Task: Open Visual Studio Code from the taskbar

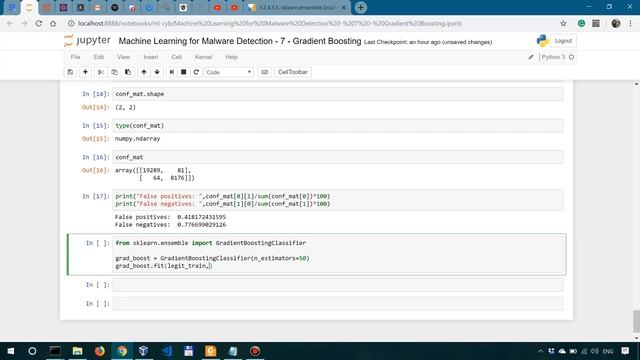Action: [167, 351]
